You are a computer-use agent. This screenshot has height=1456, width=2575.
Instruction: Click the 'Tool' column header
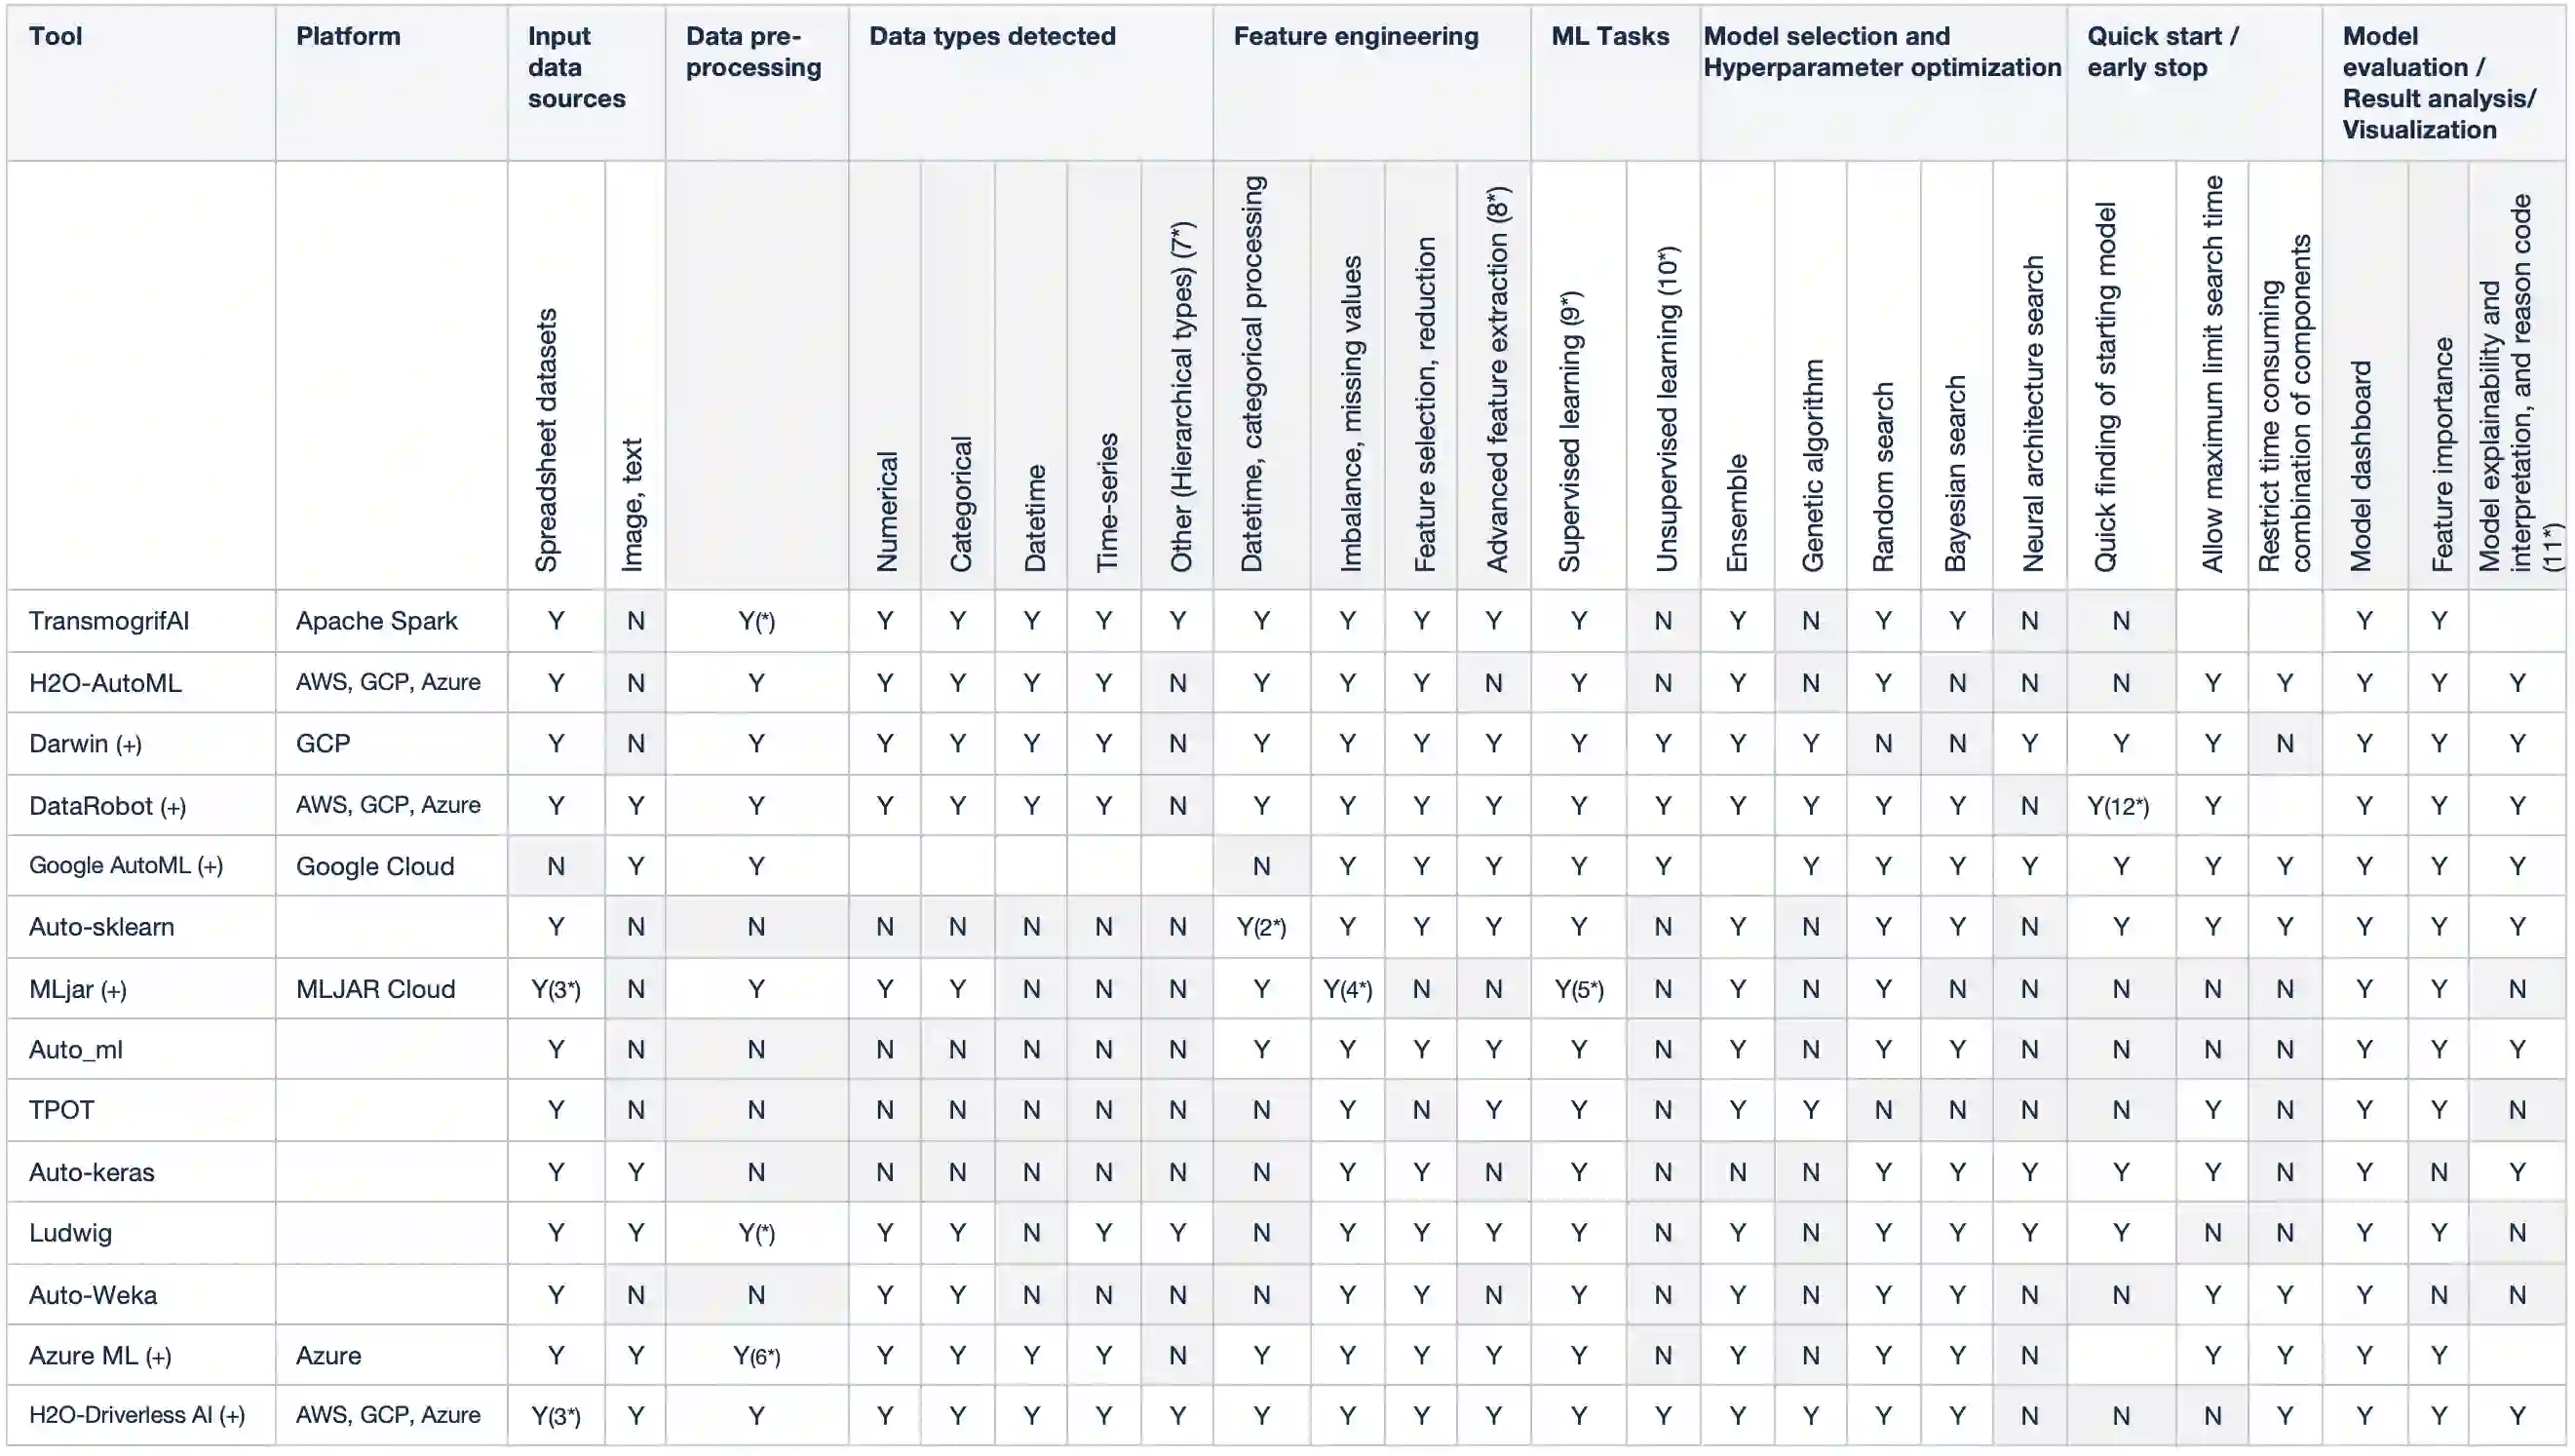[55, 37]
